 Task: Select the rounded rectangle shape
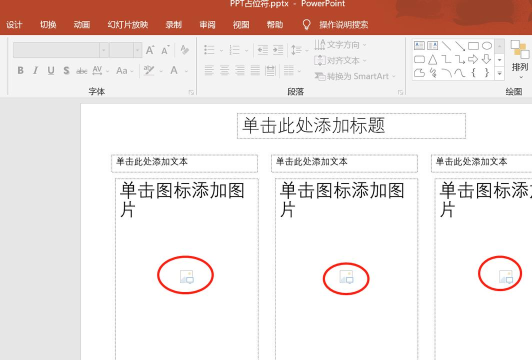pos(419,59)
